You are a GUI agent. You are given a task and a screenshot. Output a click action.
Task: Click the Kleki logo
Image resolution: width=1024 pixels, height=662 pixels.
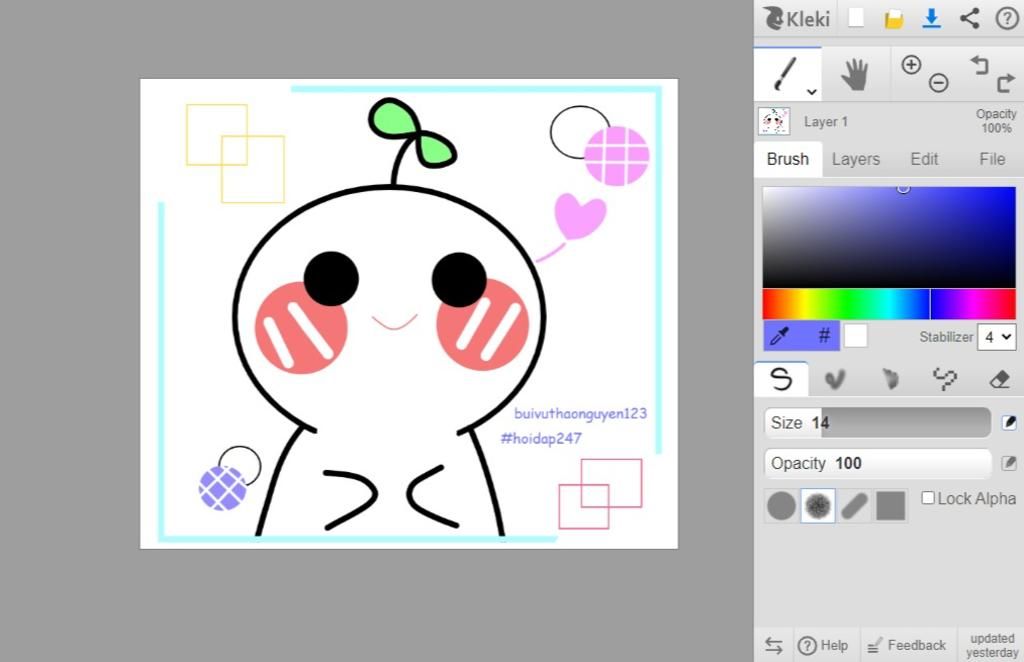(797, 18)
